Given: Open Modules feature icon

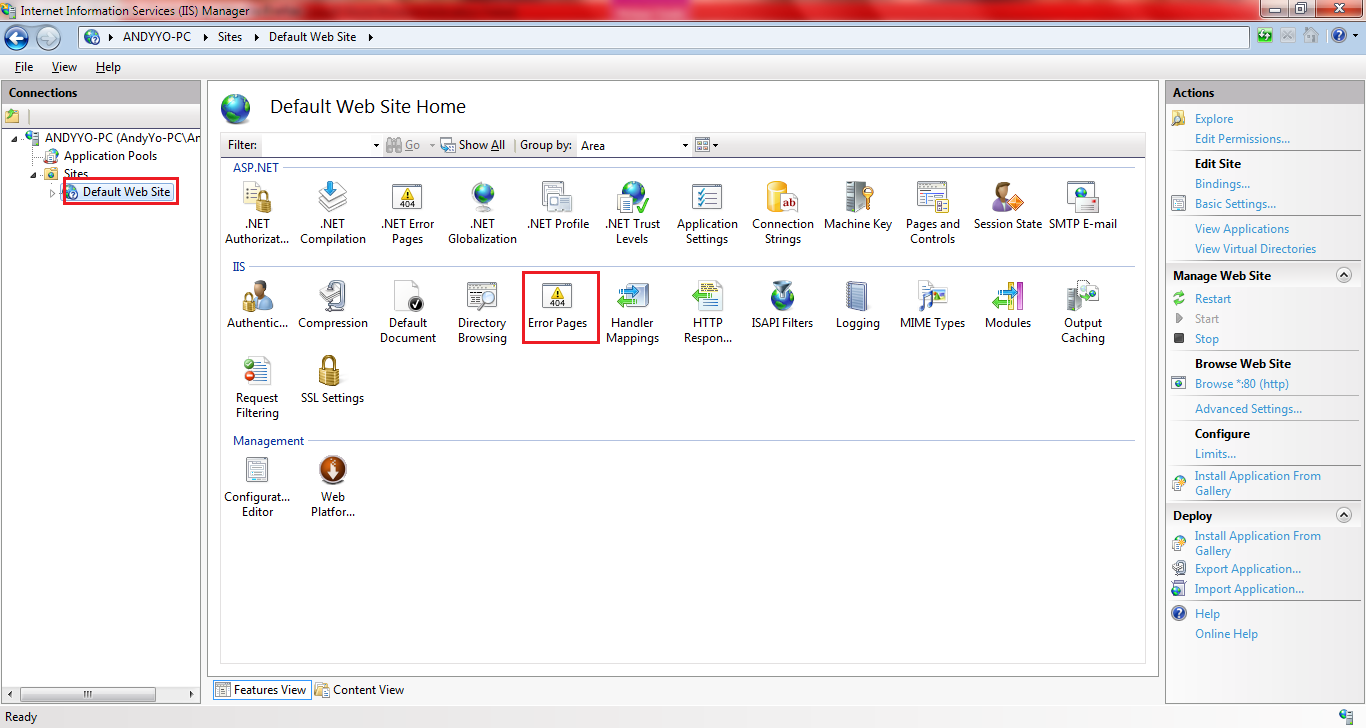Looking at the screenshot, I should [x=1008, y=305].
